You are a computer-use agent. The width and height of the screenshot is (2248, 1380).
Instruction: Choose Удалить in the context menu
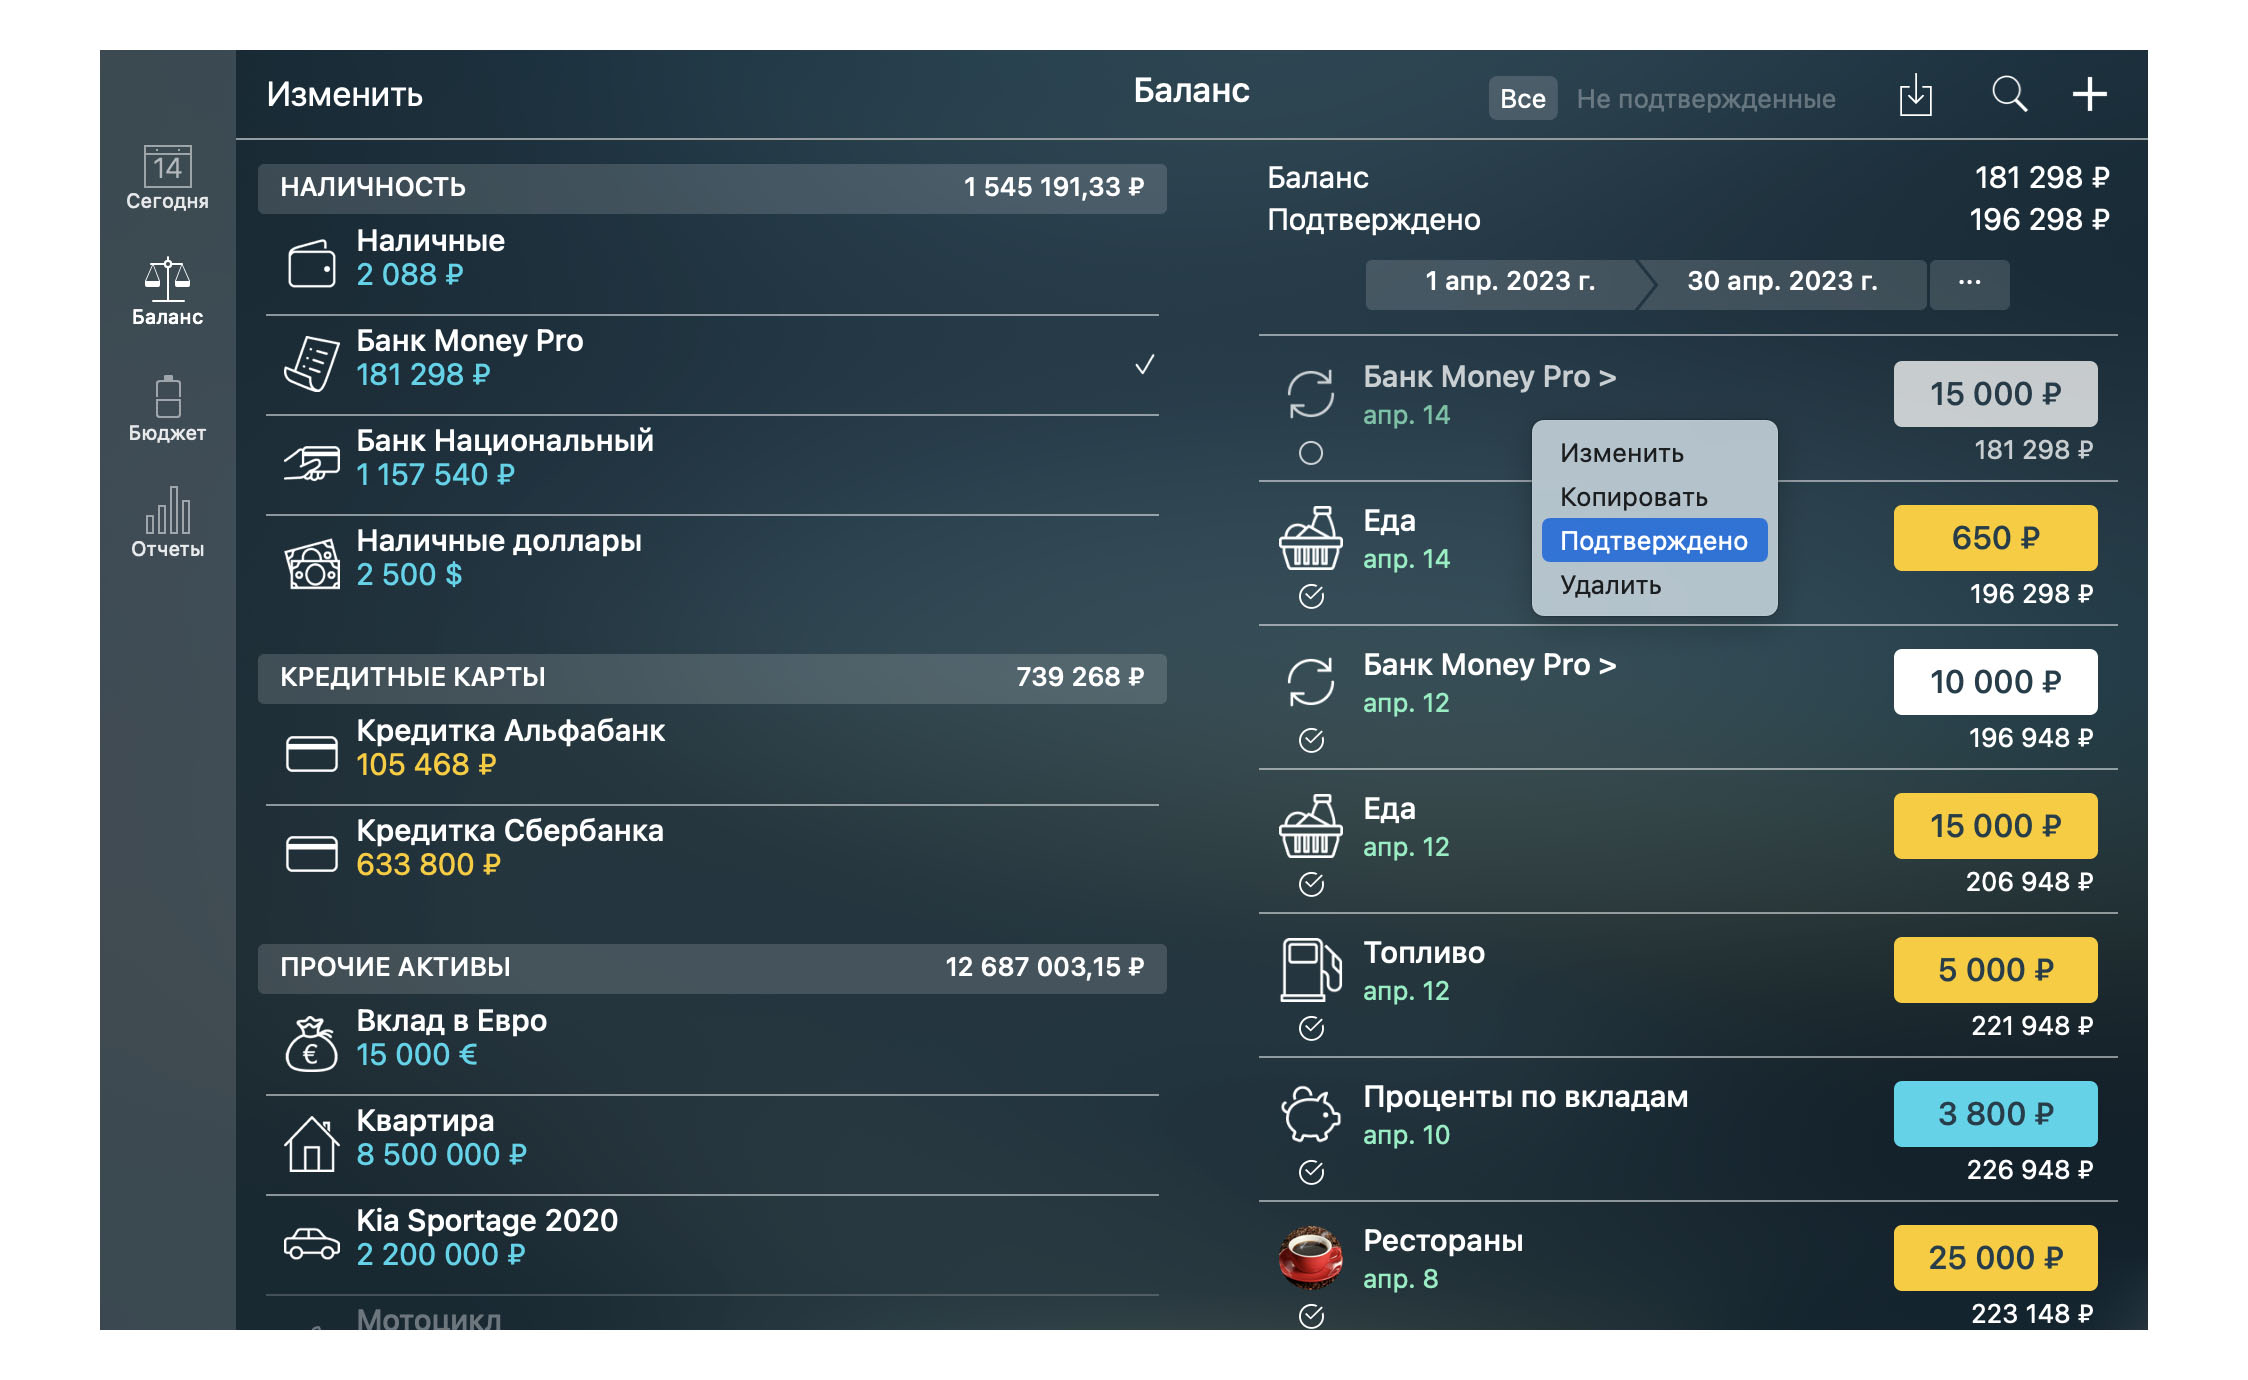point(1654,585)
